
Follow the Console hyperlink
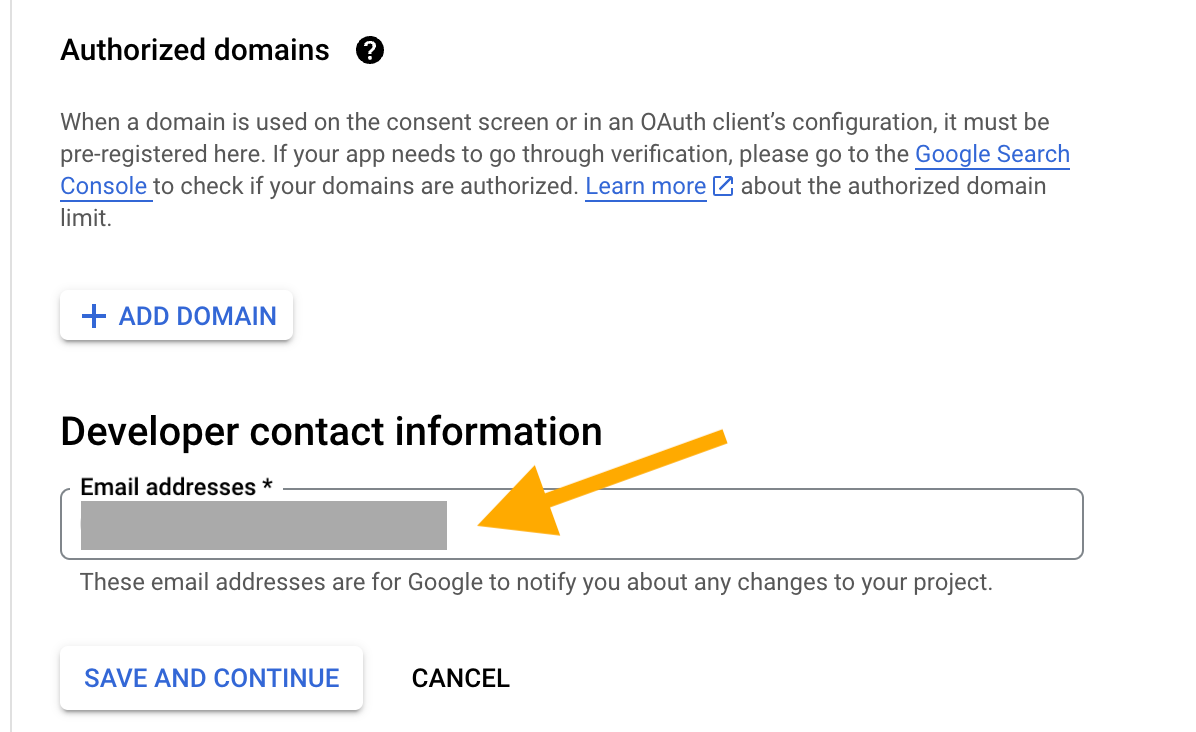click(105, 186)
